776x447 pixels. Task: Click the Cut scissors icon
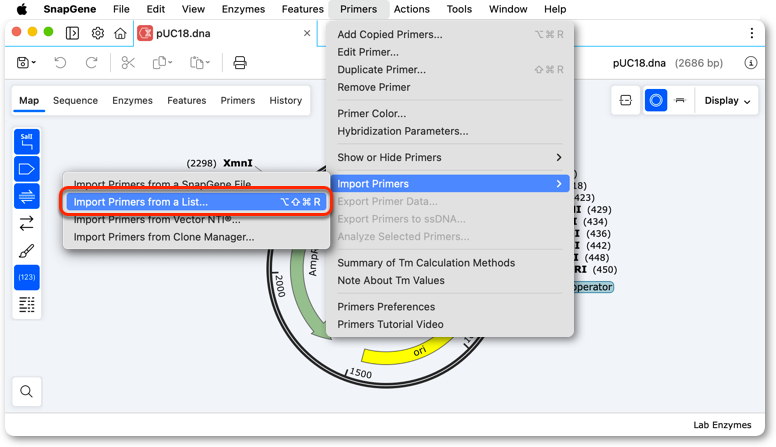[x=128, y=63]
